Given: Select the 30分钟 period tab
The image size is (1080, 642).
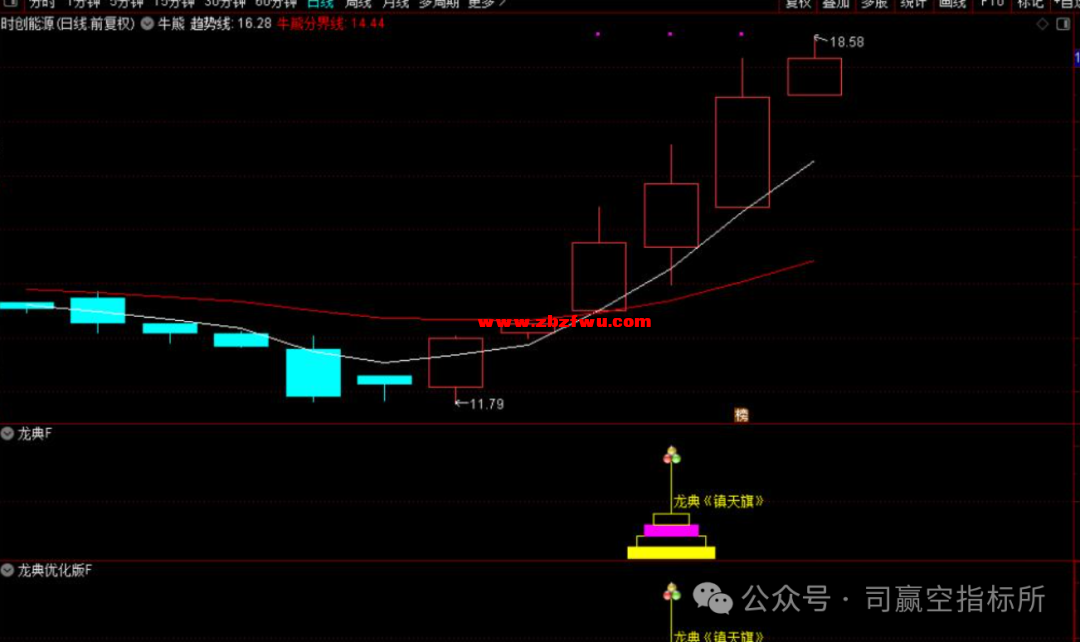Looking at the screenshot, I should point(225,3).
